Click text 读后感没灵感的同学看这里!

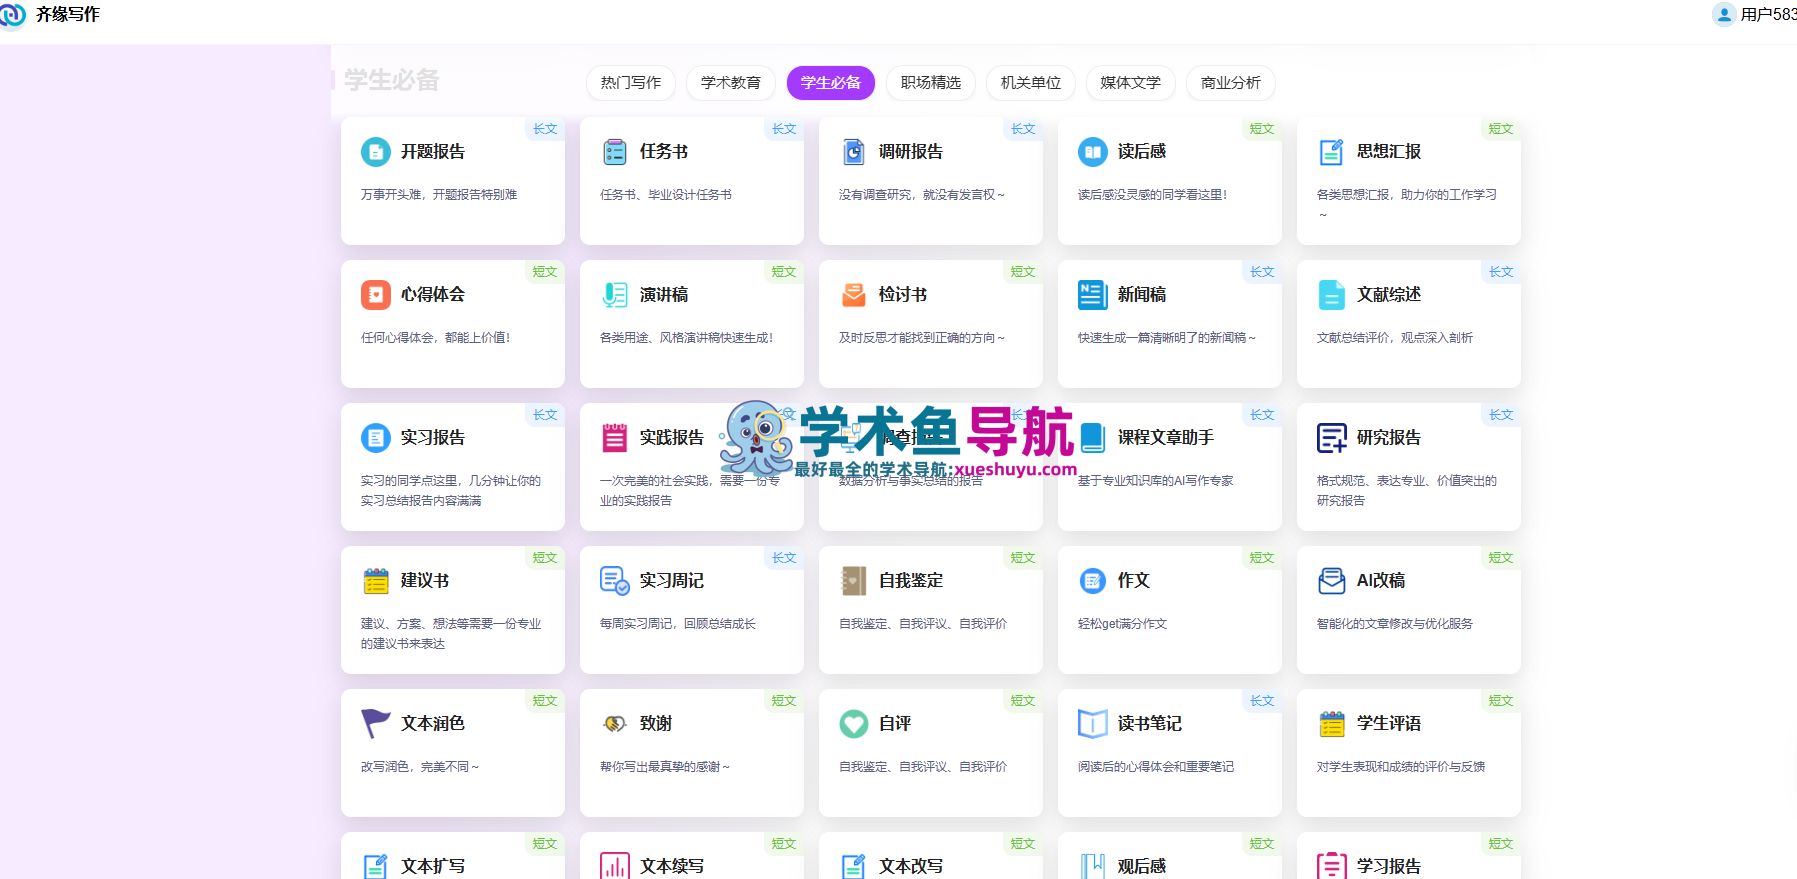click(1152, 195)
